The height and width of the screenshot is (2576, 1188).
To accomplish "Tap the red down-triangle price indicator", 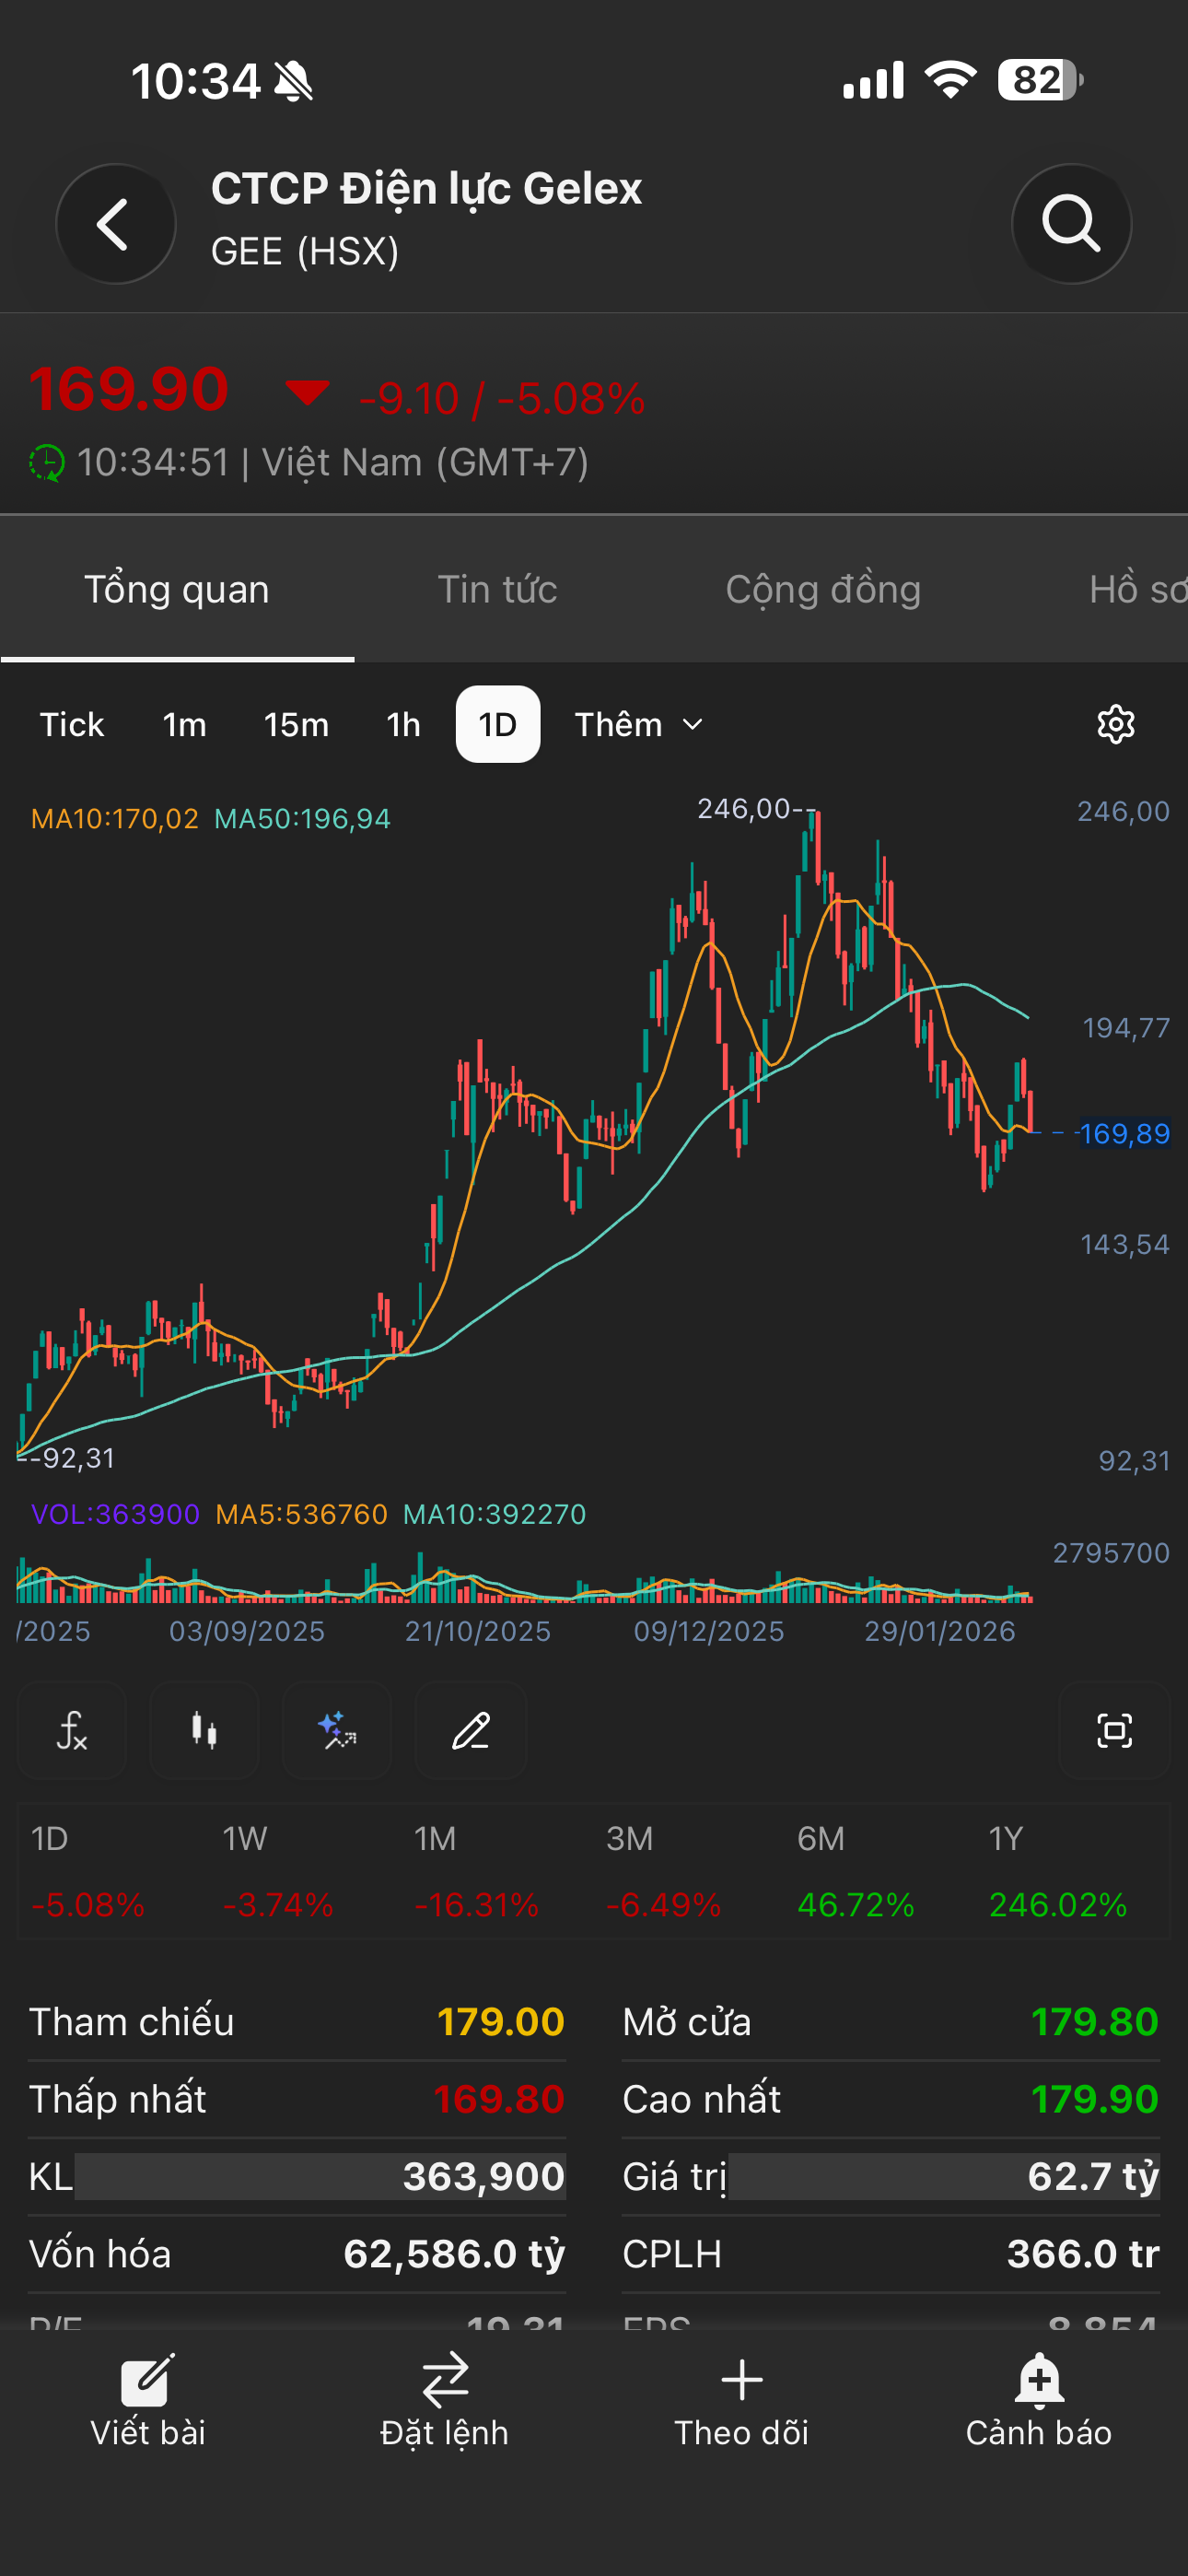I will tap(307, 392).
